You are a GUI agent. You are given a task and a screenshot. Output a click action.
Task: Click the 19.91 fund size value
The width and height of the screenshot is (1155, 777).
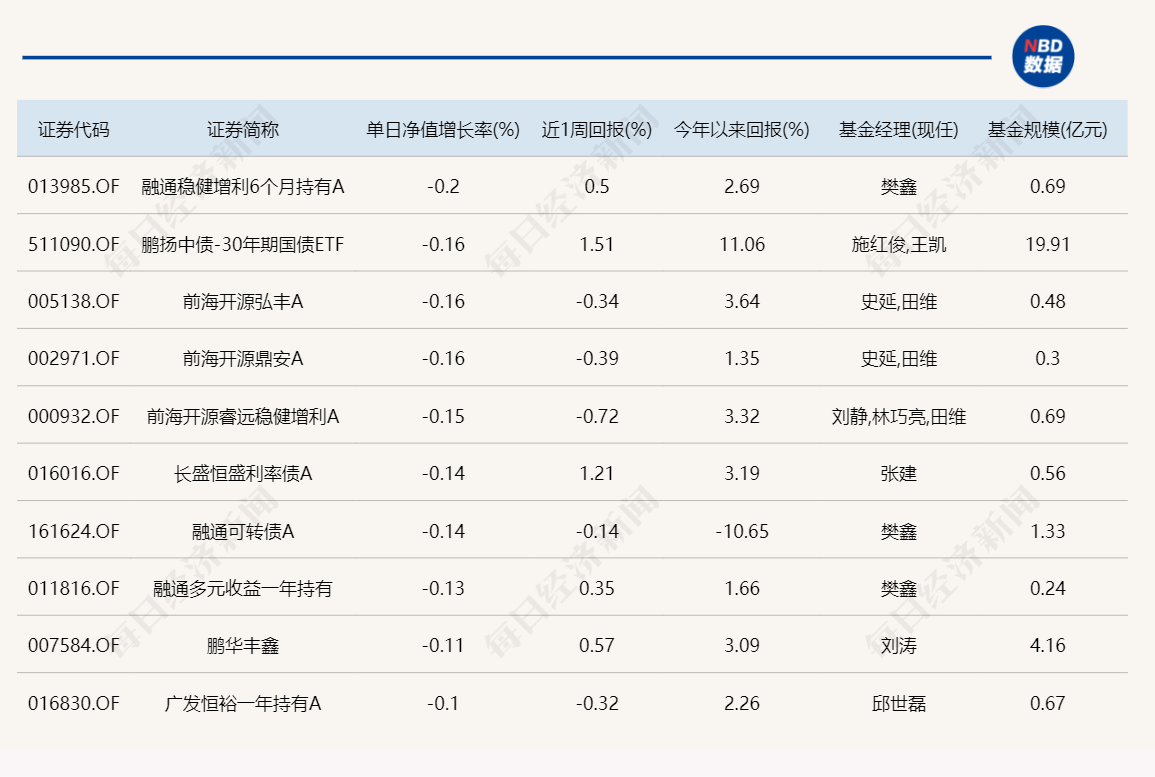coord(1047,244)
